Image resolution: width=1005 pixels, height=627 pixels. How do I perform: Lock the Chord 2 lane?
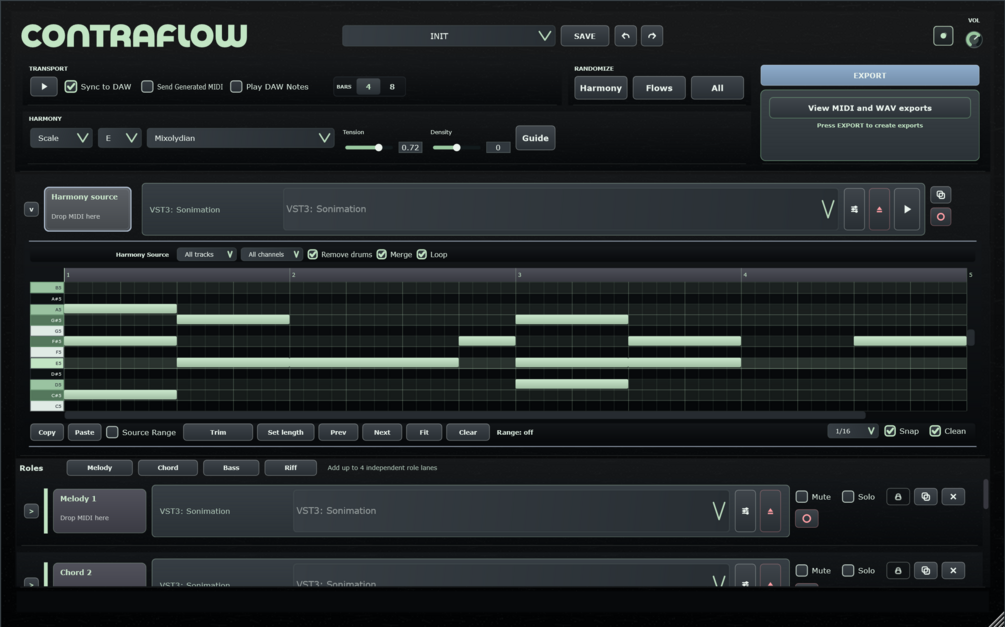coord(898,571)
